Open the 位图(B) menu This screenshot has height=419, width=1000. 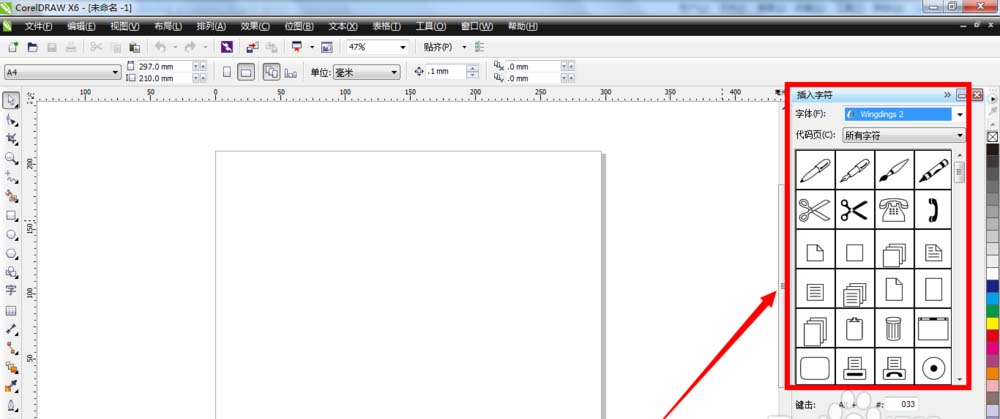(299, 26)
